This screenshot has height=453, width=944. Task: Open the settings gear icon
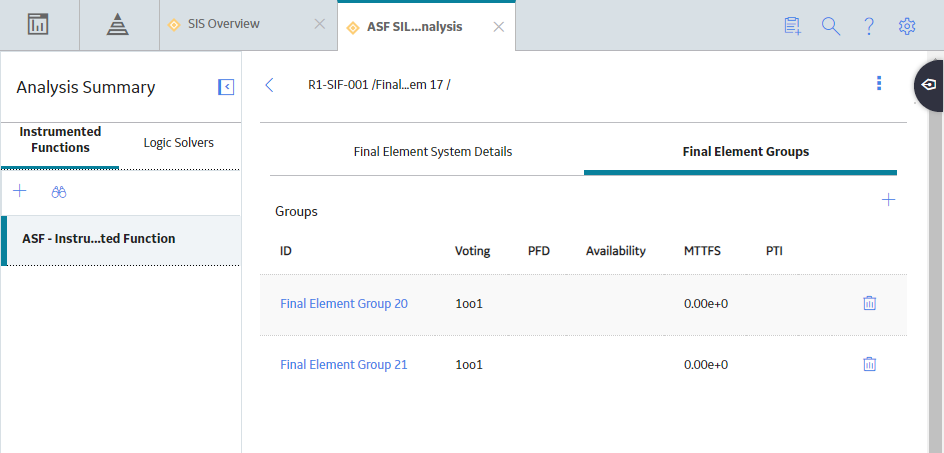click(x=907, y=26)
